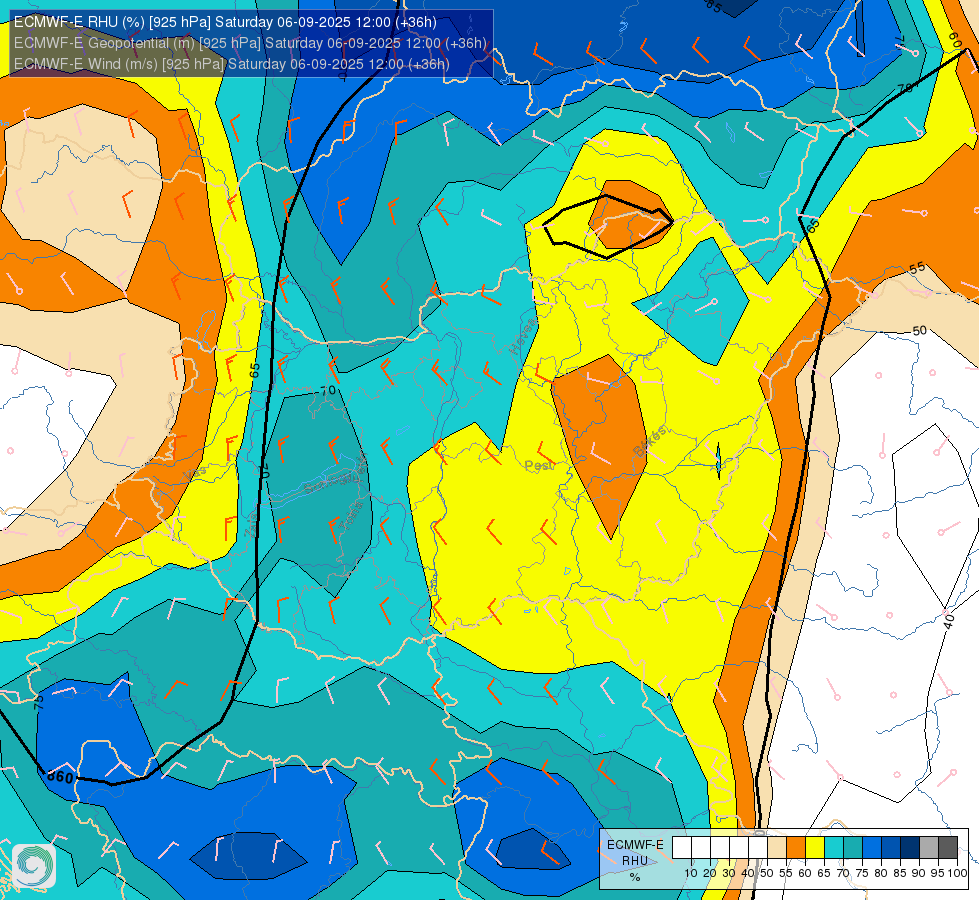Select the ECMWF-E RHU (%) title line
979x900 pixels.
[225, 22]
